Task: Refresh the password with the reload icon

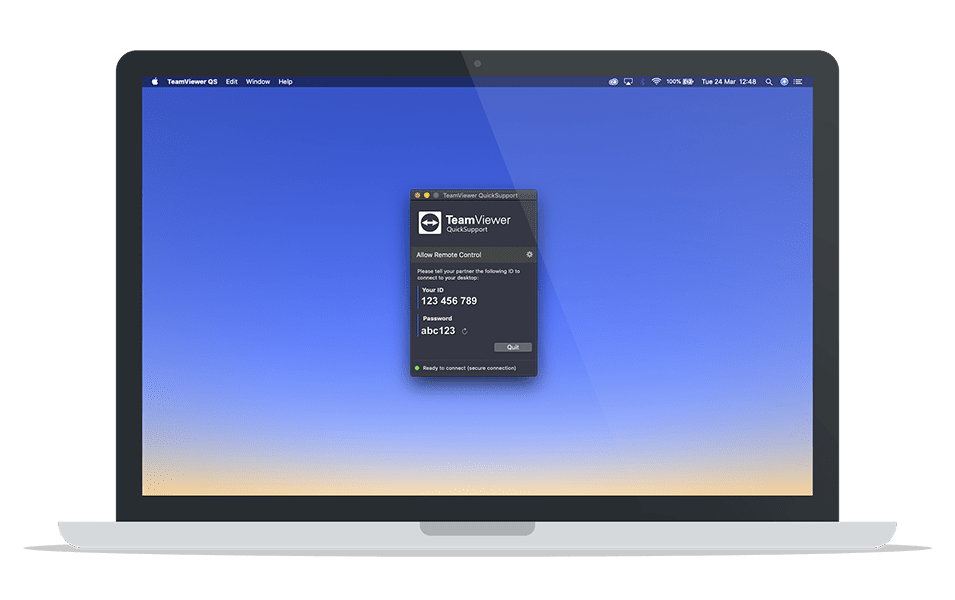Action: [x=465, y=331]
